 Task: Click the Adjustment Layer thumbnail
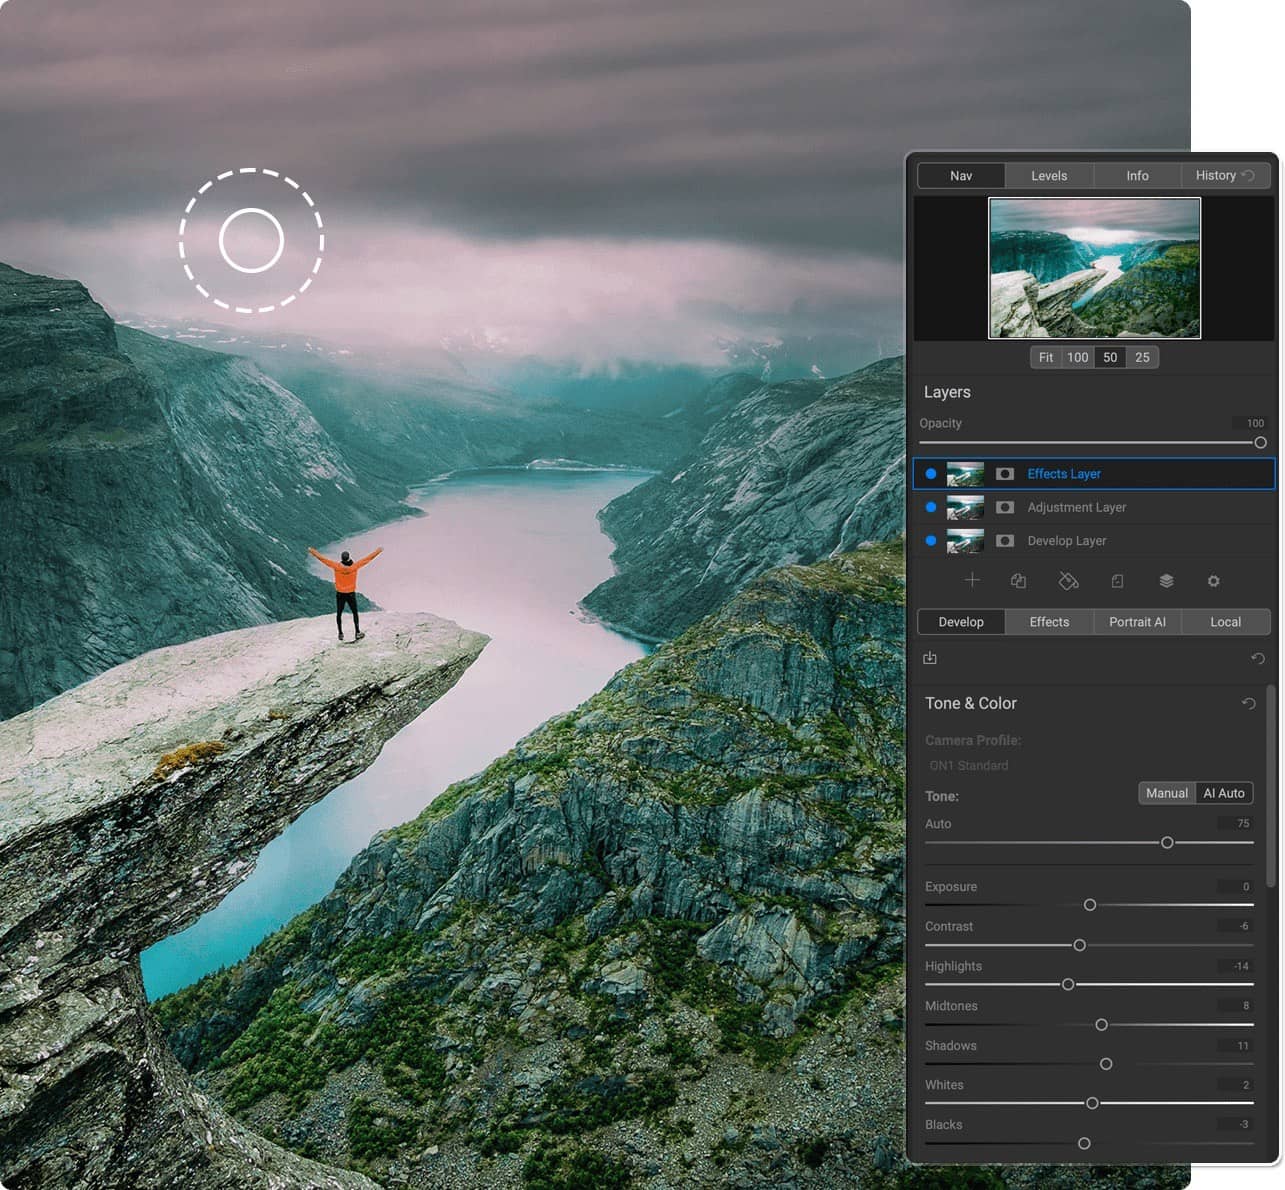(x=965, y=507)
